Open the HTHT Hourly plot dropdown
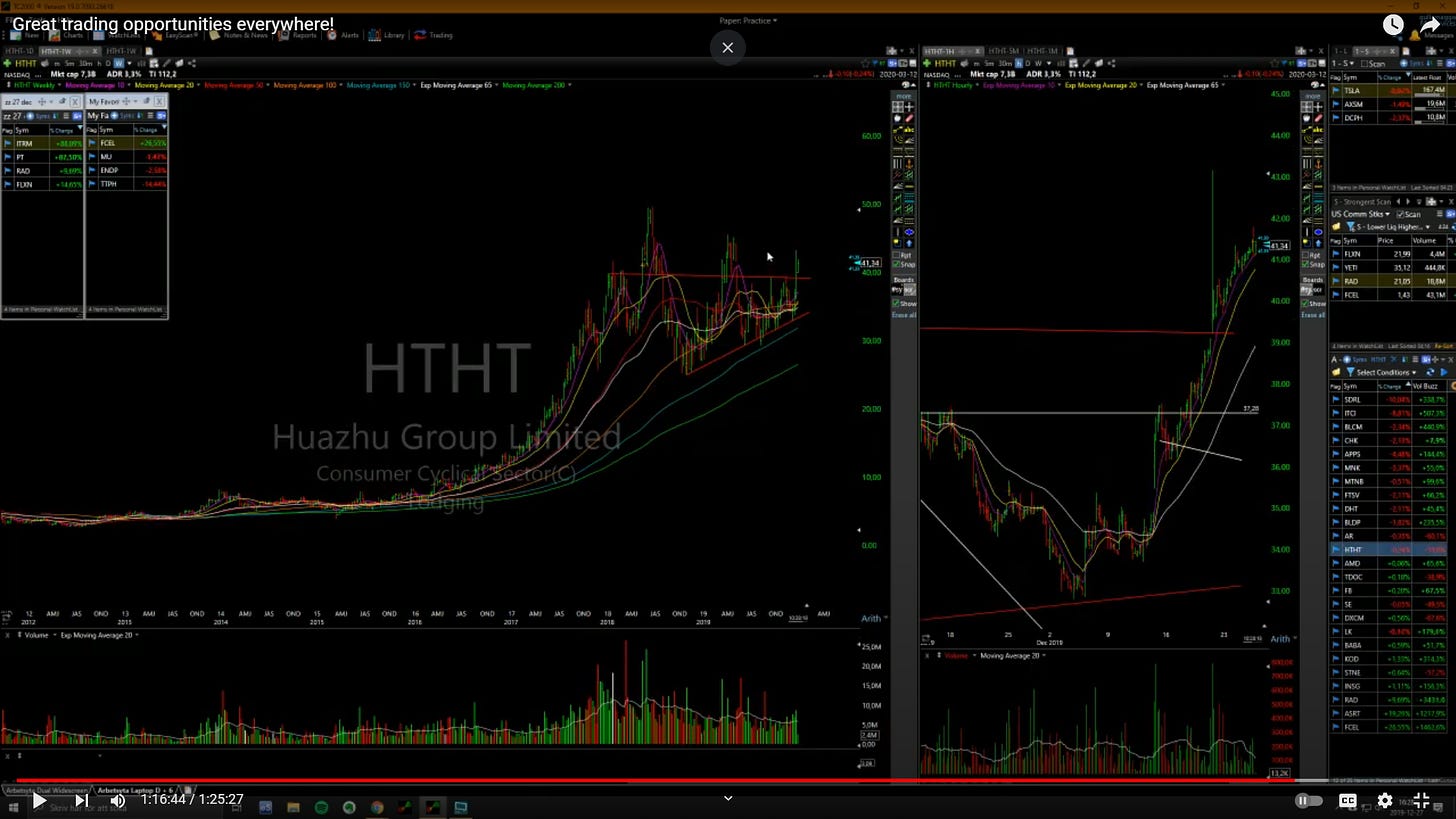1456x819 pixels. [956, 85]
